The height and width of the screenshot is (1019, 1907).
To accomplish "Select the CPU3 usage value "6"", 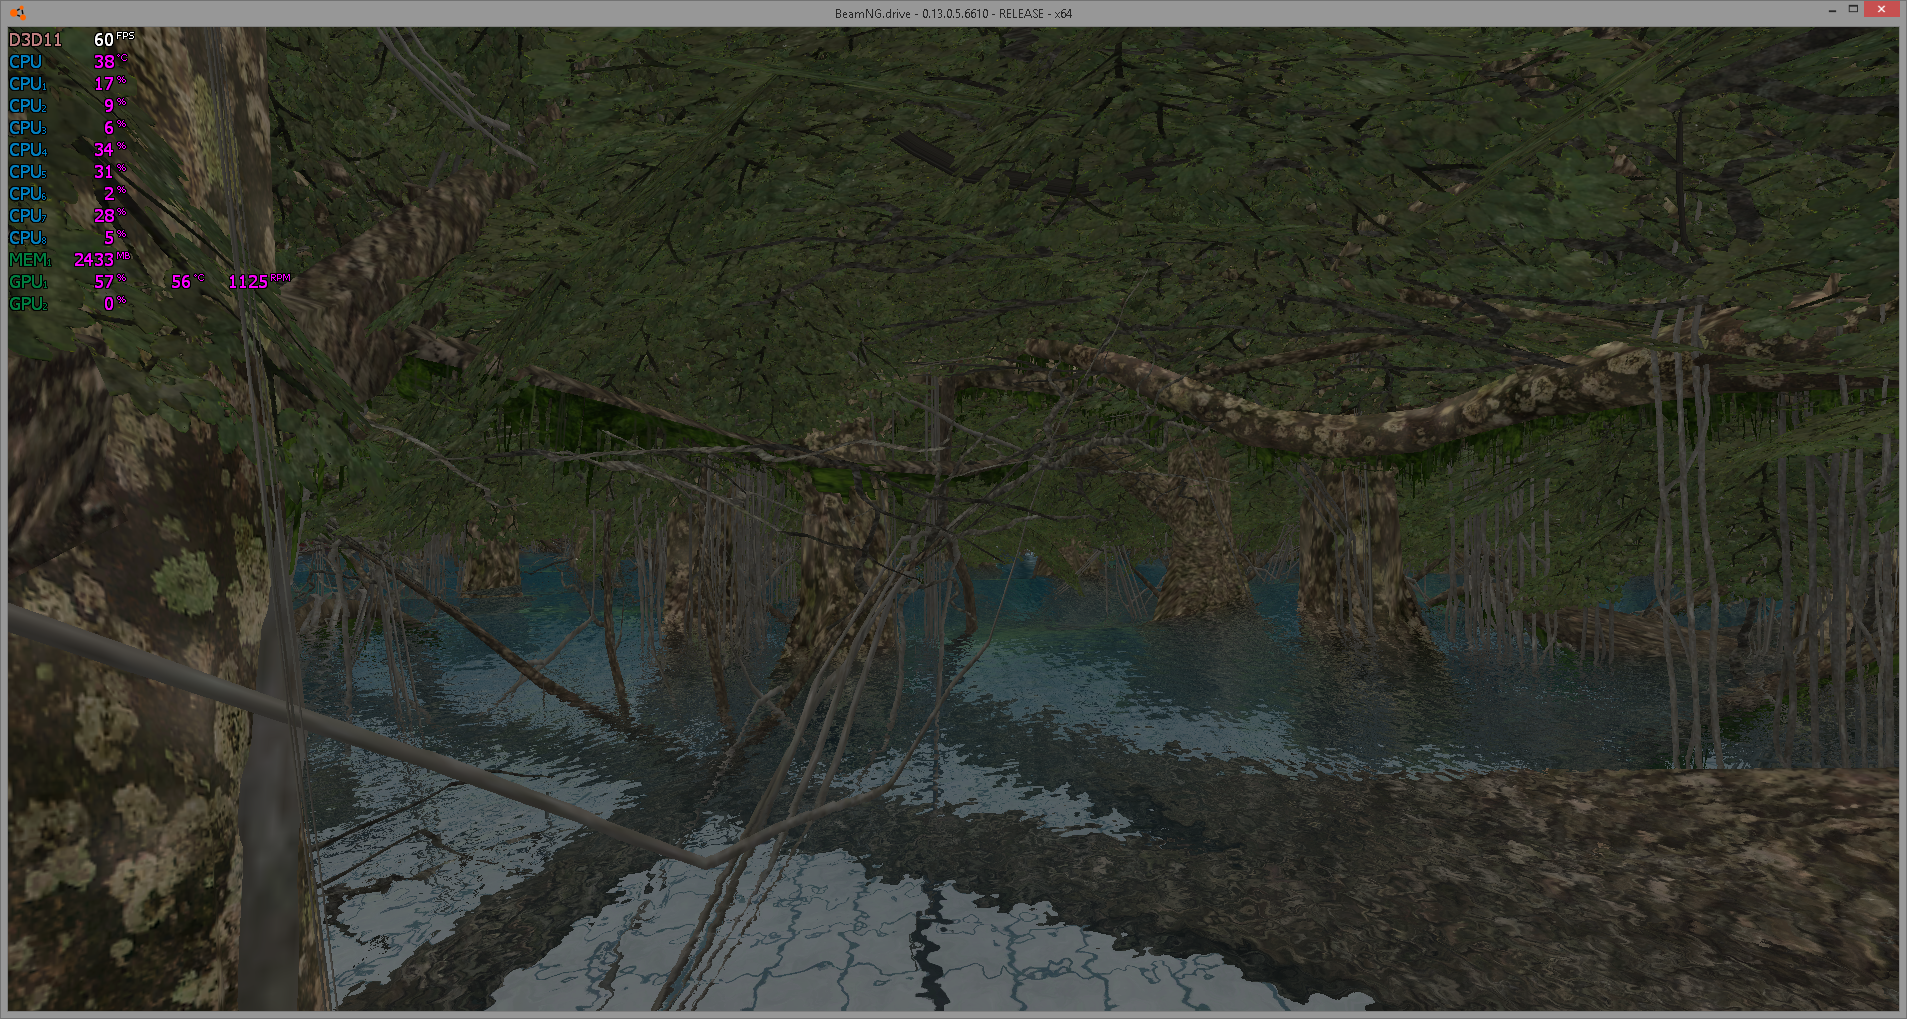I will (x=109, y=128).
